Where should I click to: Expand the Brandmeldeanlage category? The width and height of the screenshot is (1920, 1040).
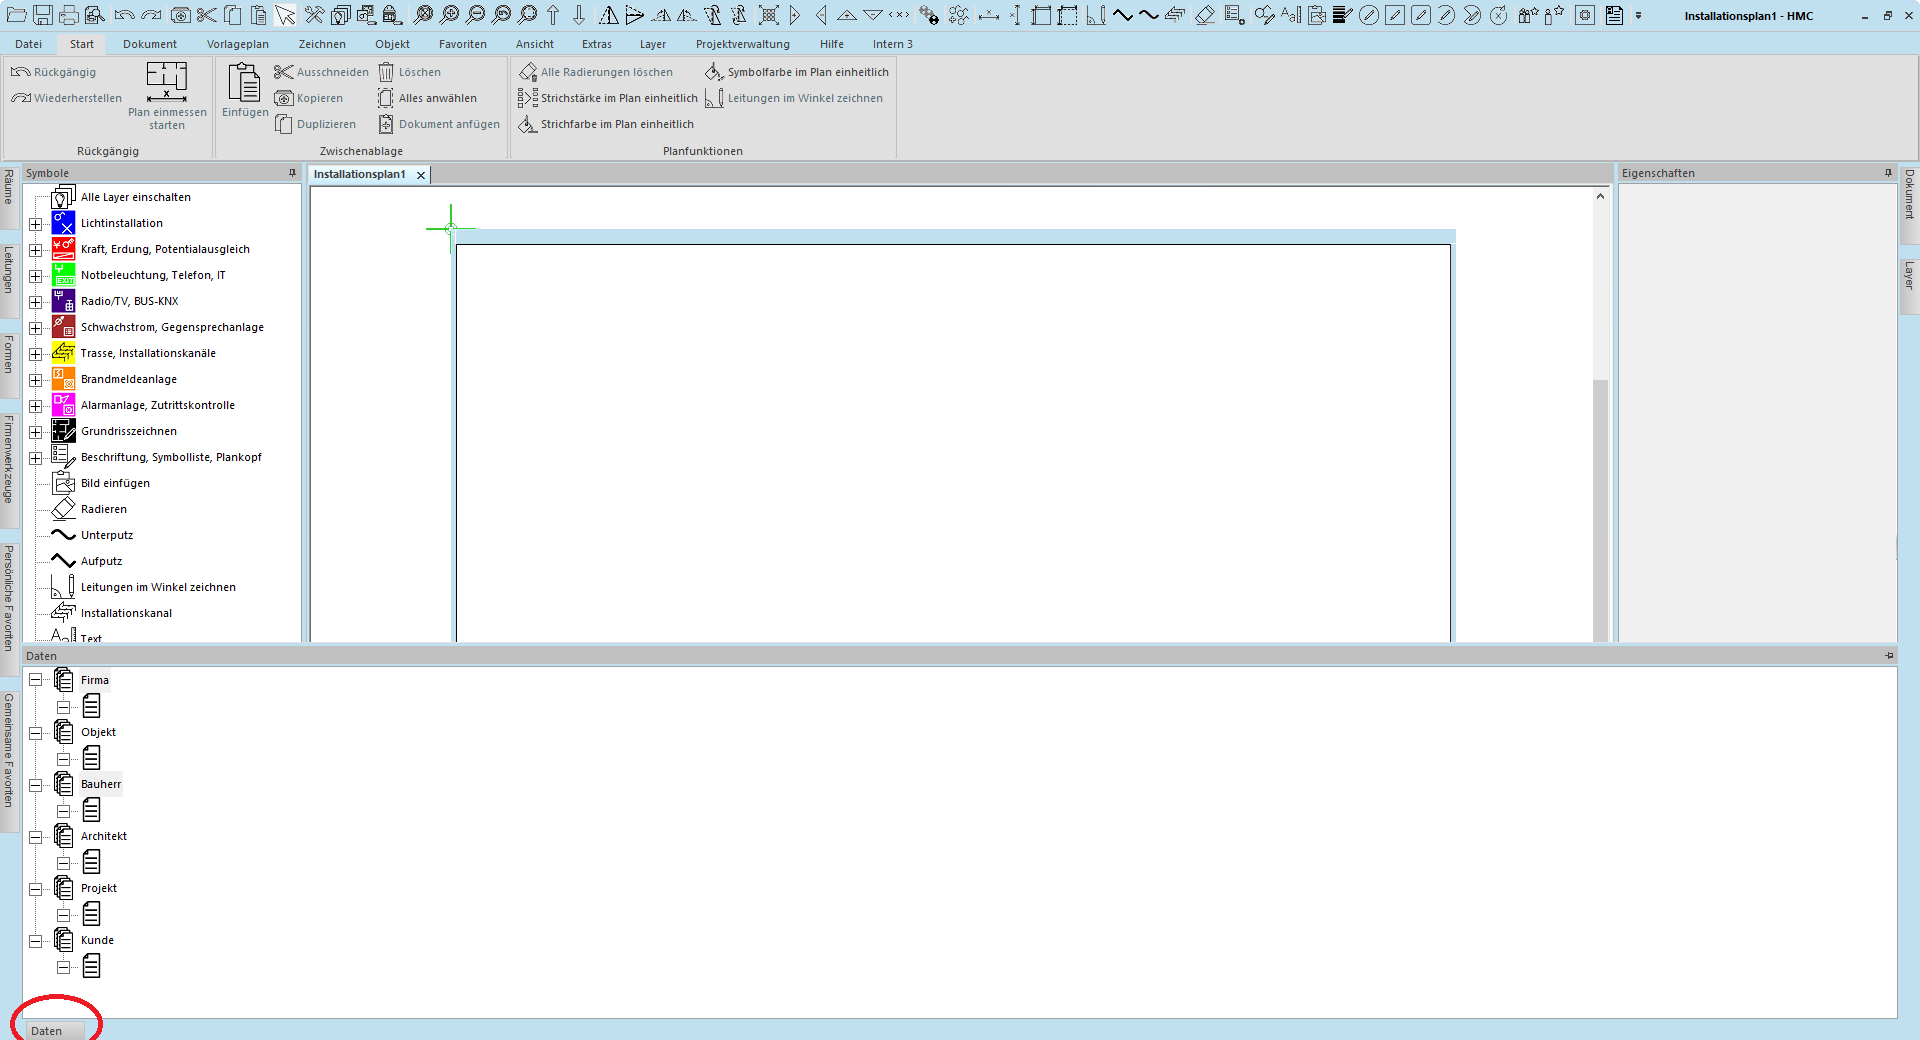[36, 380]
